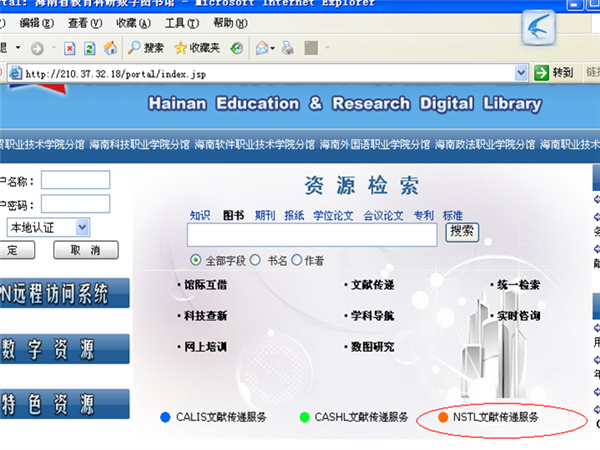
Task: Open the Mail icon dropdown arrow
Action: click(x=272, y=48)
